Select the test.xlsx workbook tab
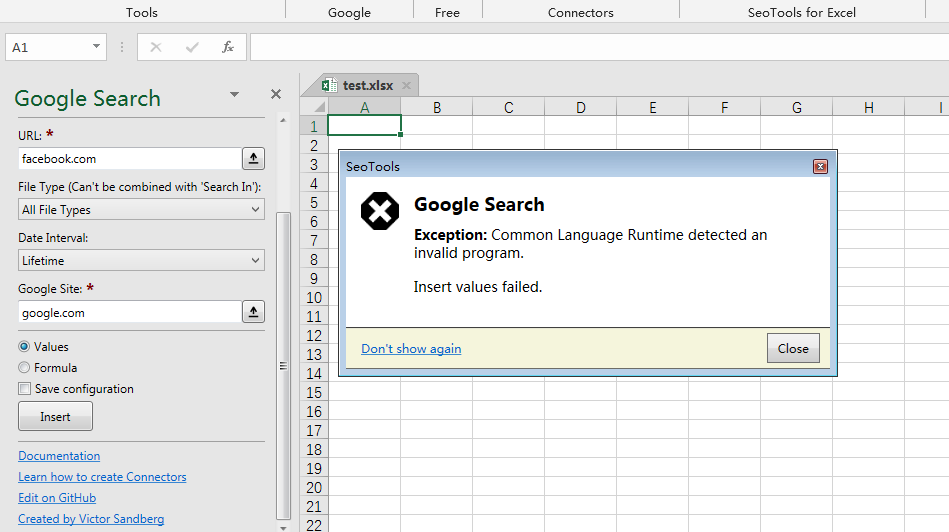Viewport: 949px width, 532px height. 368,85
